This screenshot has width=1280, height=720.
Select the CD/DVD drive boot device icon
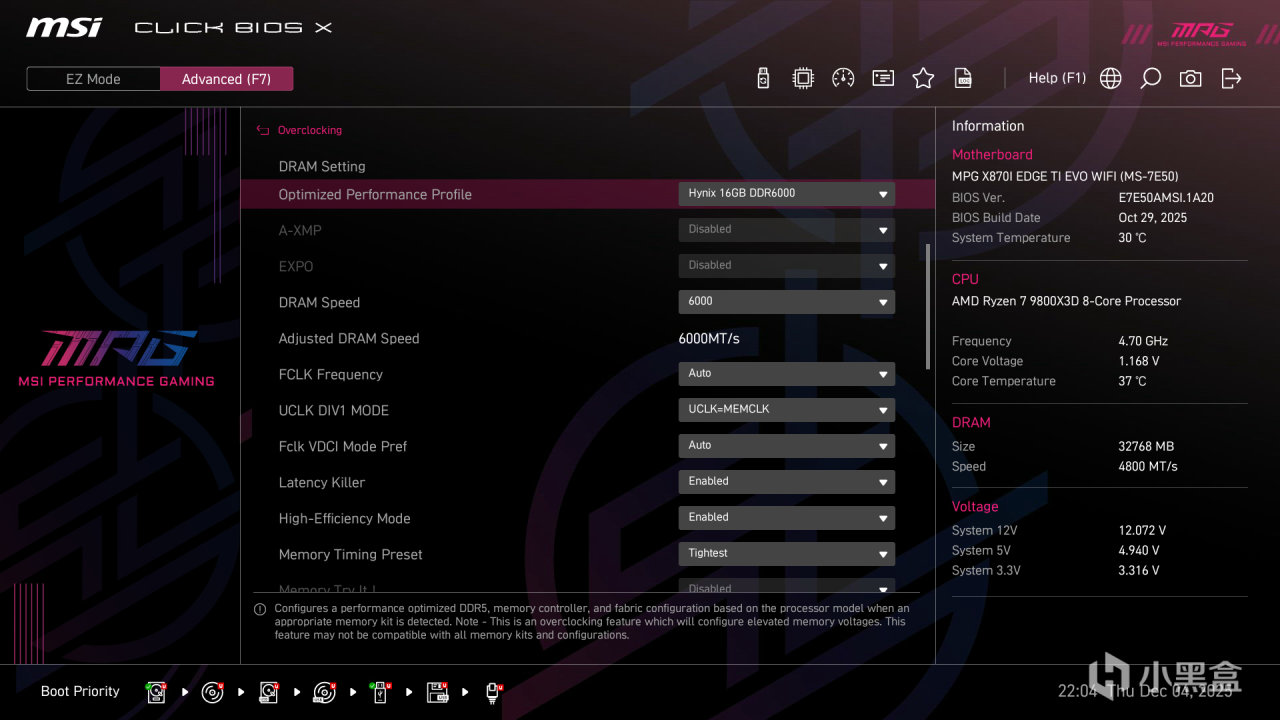[x=212, y=692]
